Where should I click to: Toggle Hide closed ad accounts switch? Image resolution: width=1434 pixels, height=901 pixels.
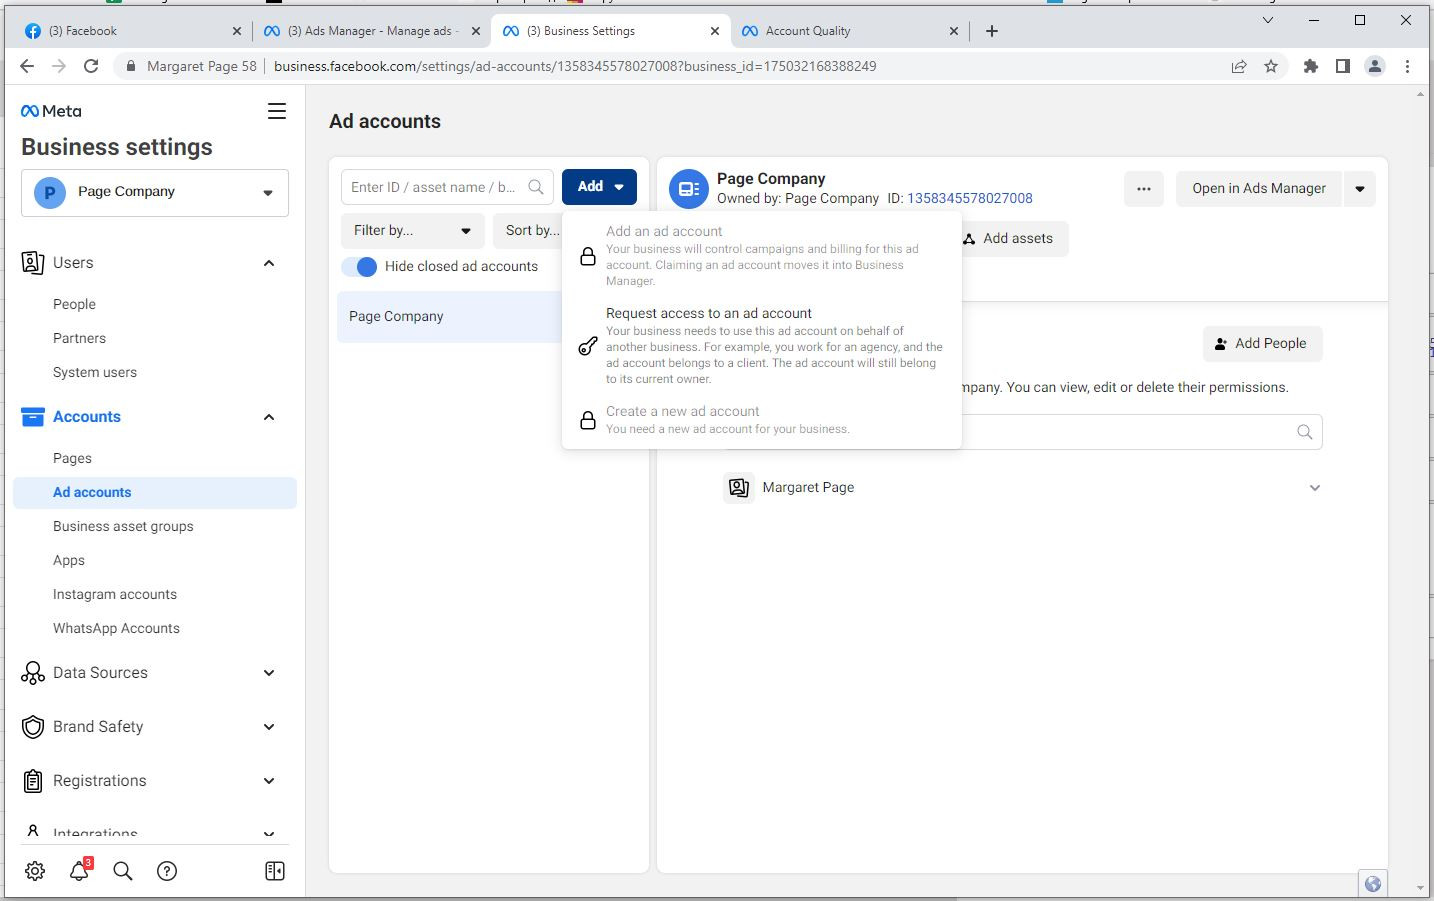click(x=359, y=267)
